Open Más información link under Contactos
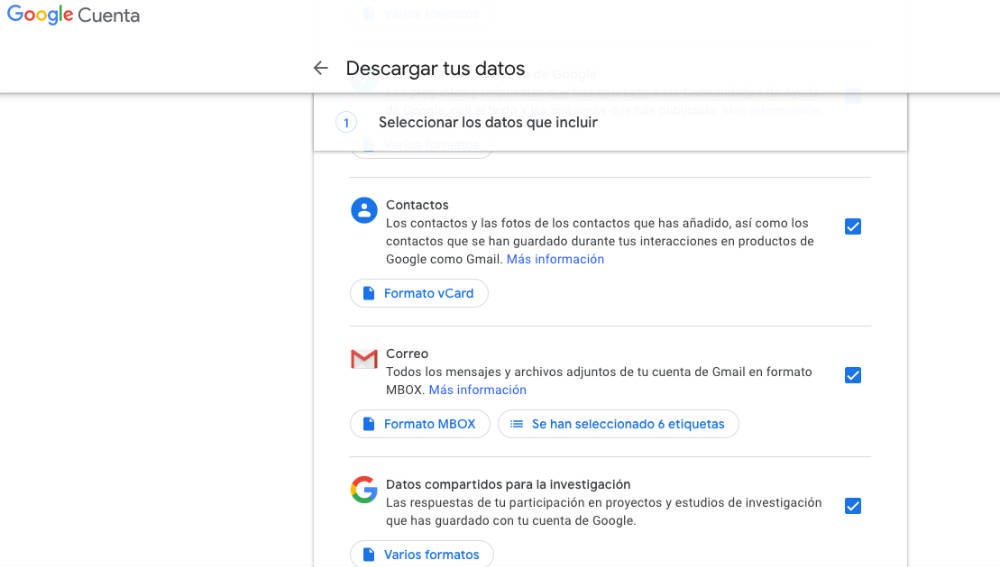Screen dimensions: 1000x567 pyautogui.click(x=555, y=259)
